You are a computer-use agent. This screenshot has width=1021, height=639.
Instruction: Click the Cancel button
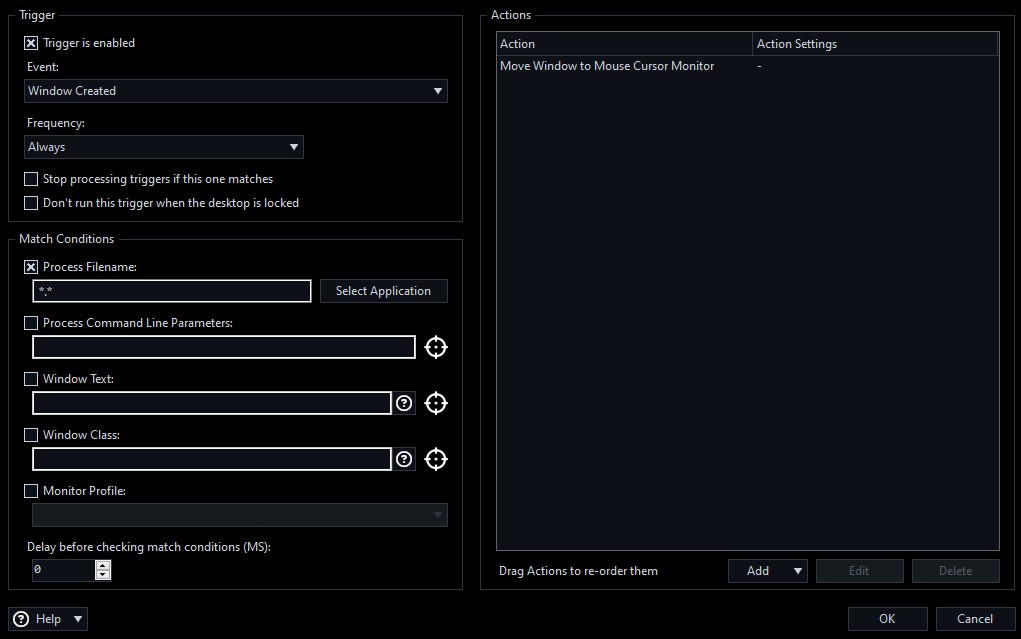(974, 619)
